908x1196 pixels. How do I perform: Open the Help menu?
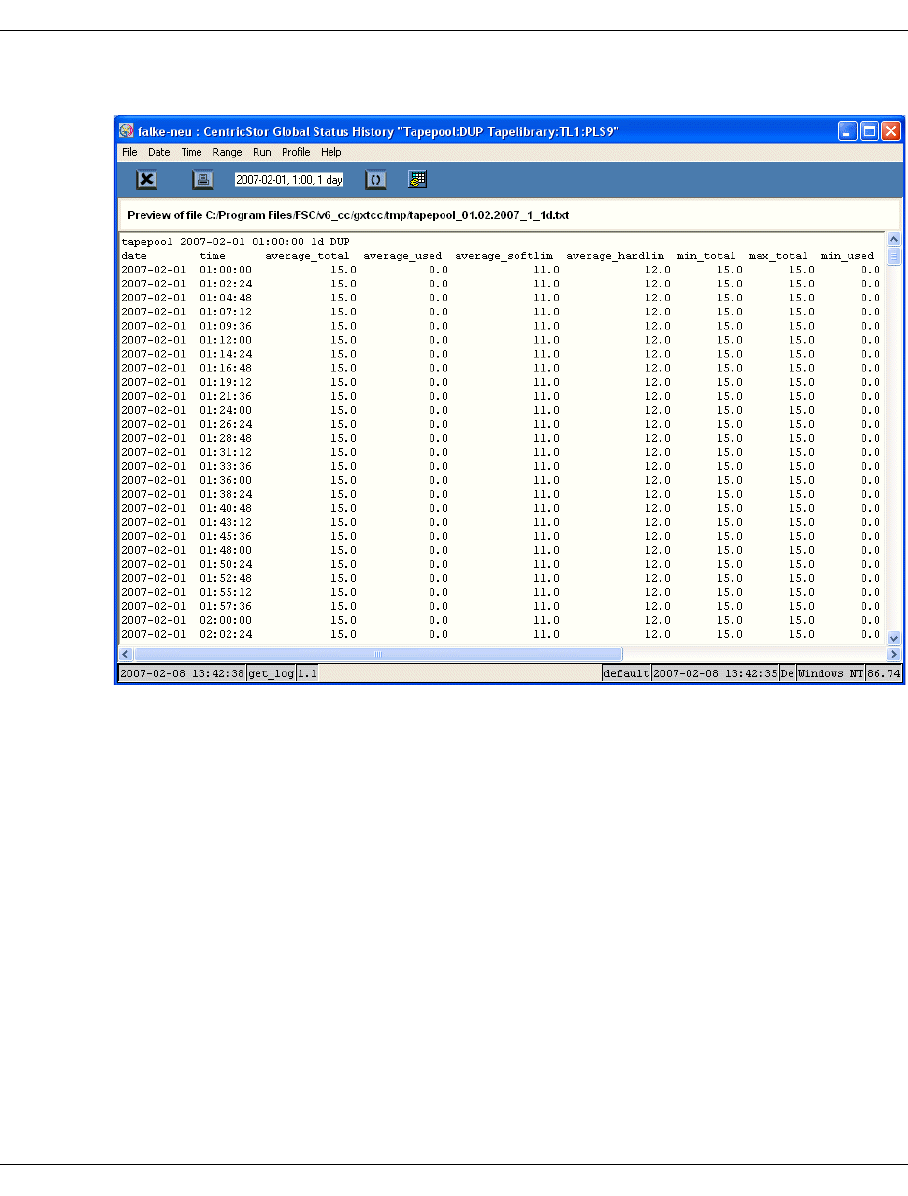click(x=331, y=153)
